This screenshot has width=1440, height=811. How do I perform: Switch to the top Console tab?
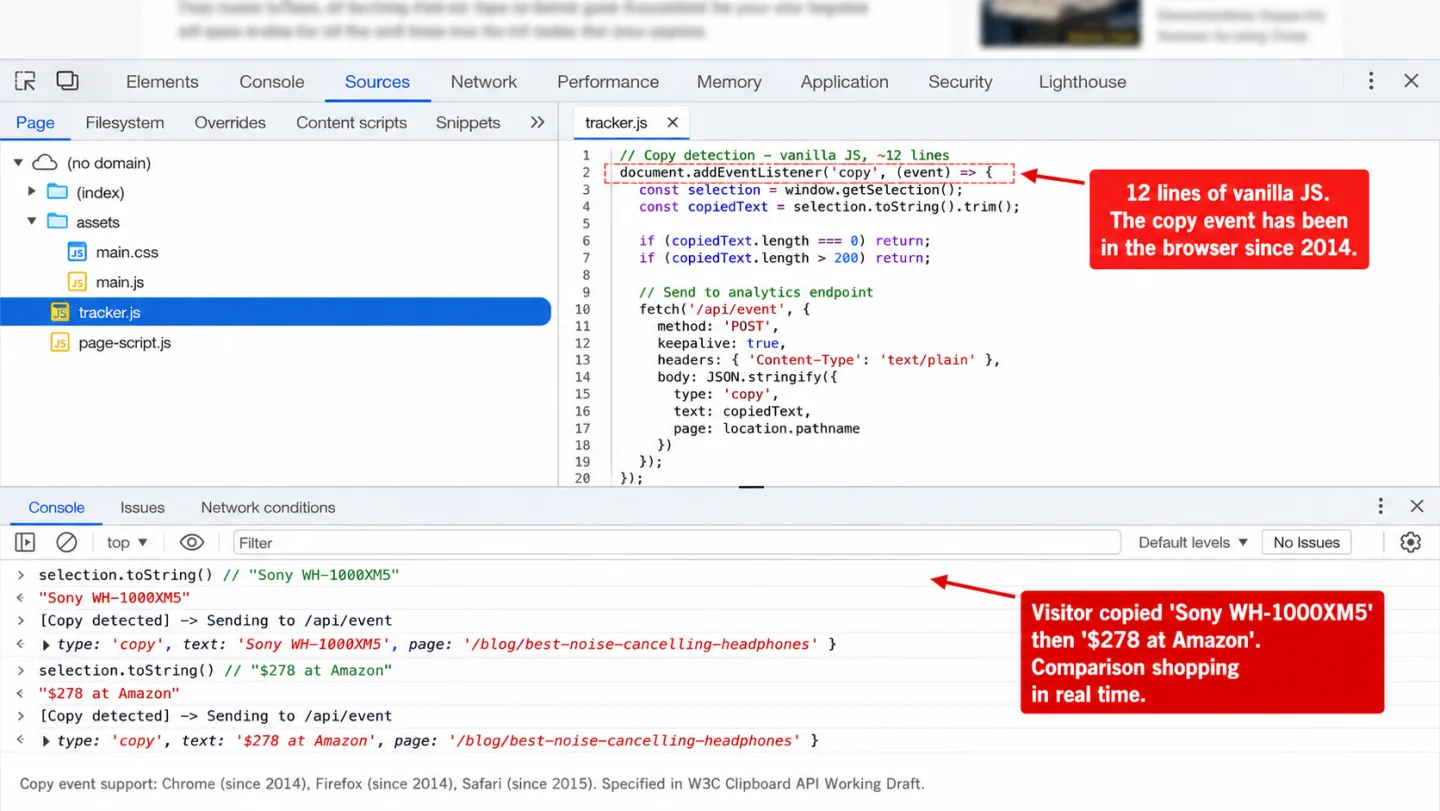pos(272,82)
